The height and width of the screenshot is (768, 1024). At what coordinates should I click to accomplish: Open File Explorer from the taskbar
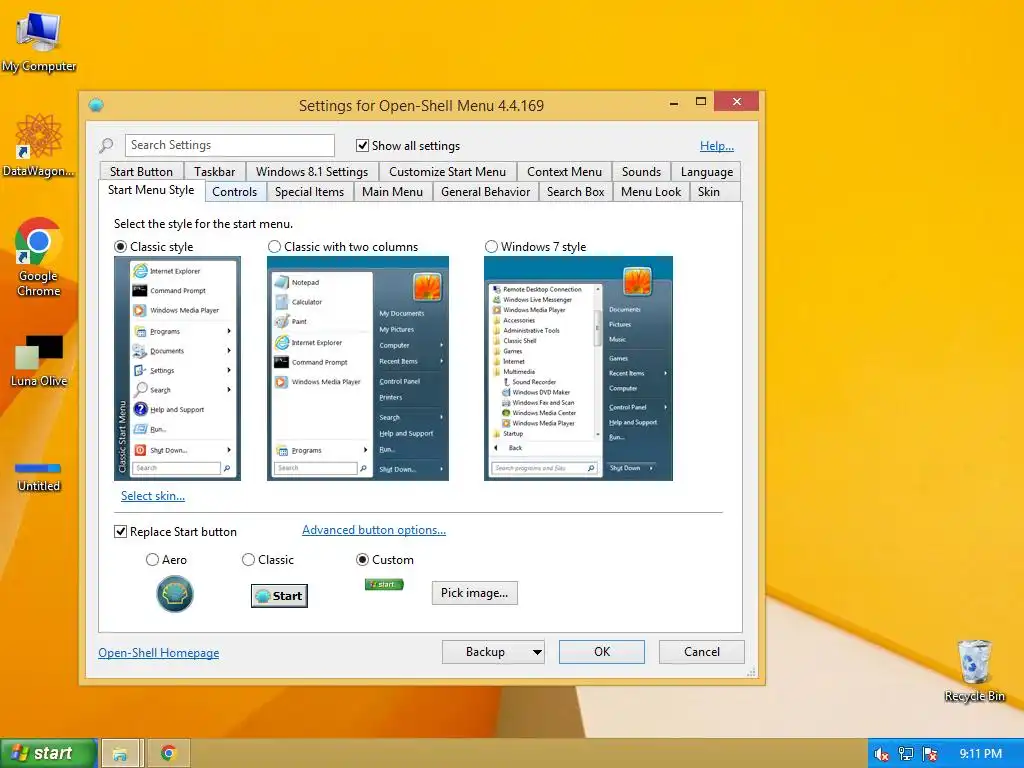[x=120, y=754]
